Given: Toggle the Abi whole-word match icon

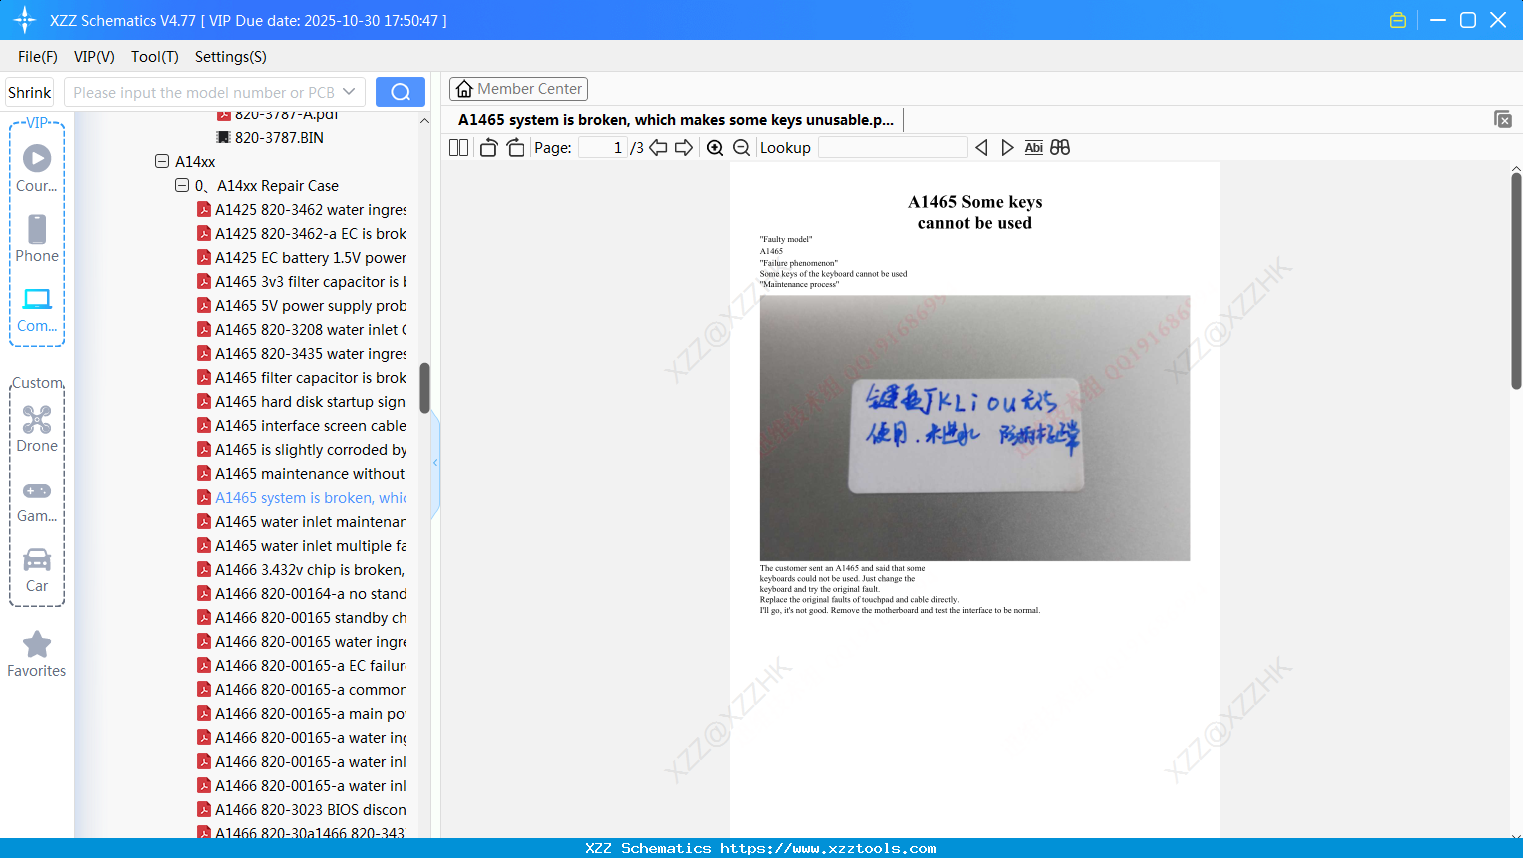Looking at the screenshot, I should click(1034, 148).
